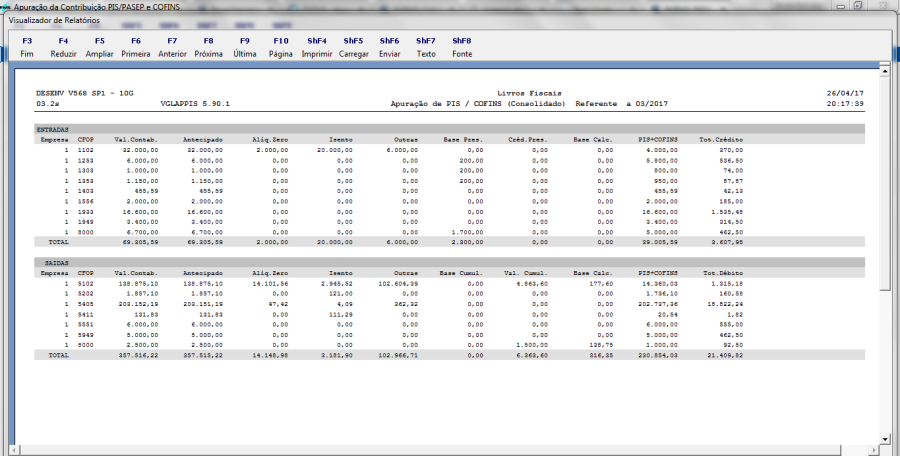Click Créd.Pres. column header
The height and width of the screenshot is (456, 900).
(x=528, y=140)
